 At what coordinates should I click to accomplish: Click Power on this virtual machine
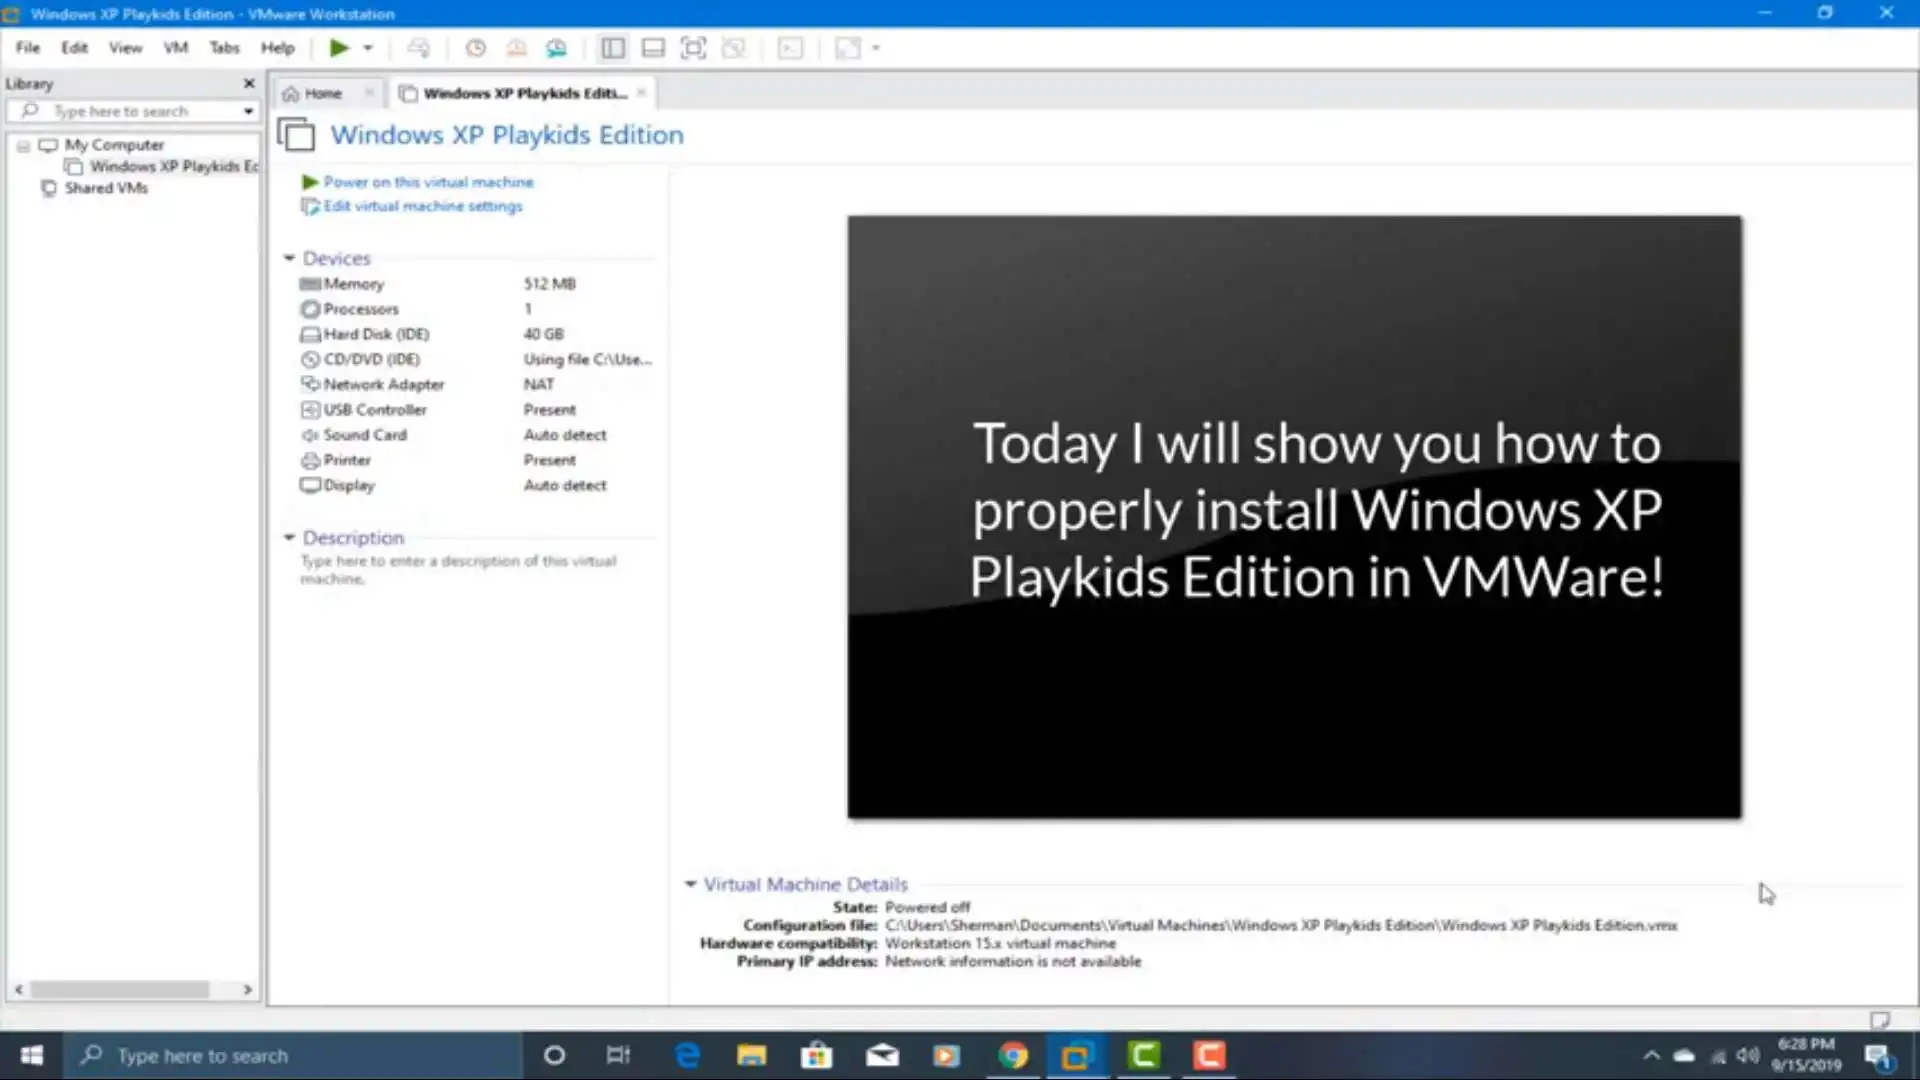[428, 182]
